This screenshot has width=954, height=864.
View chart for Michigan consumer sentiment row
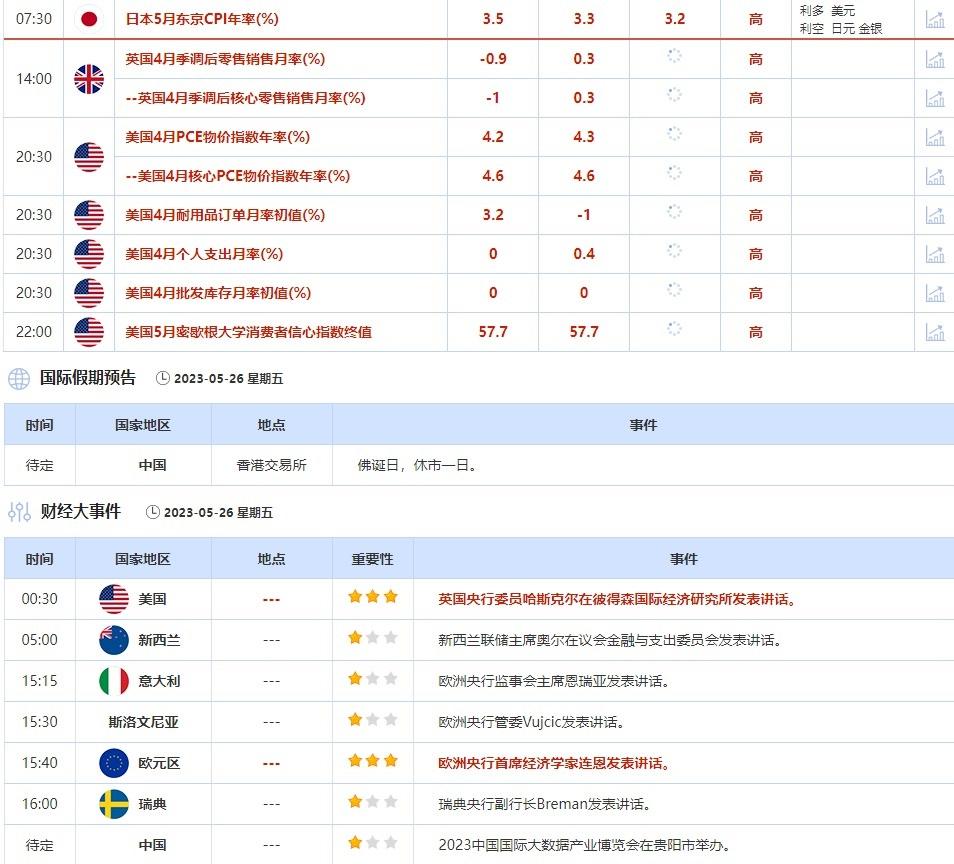[x=934, y=332]
